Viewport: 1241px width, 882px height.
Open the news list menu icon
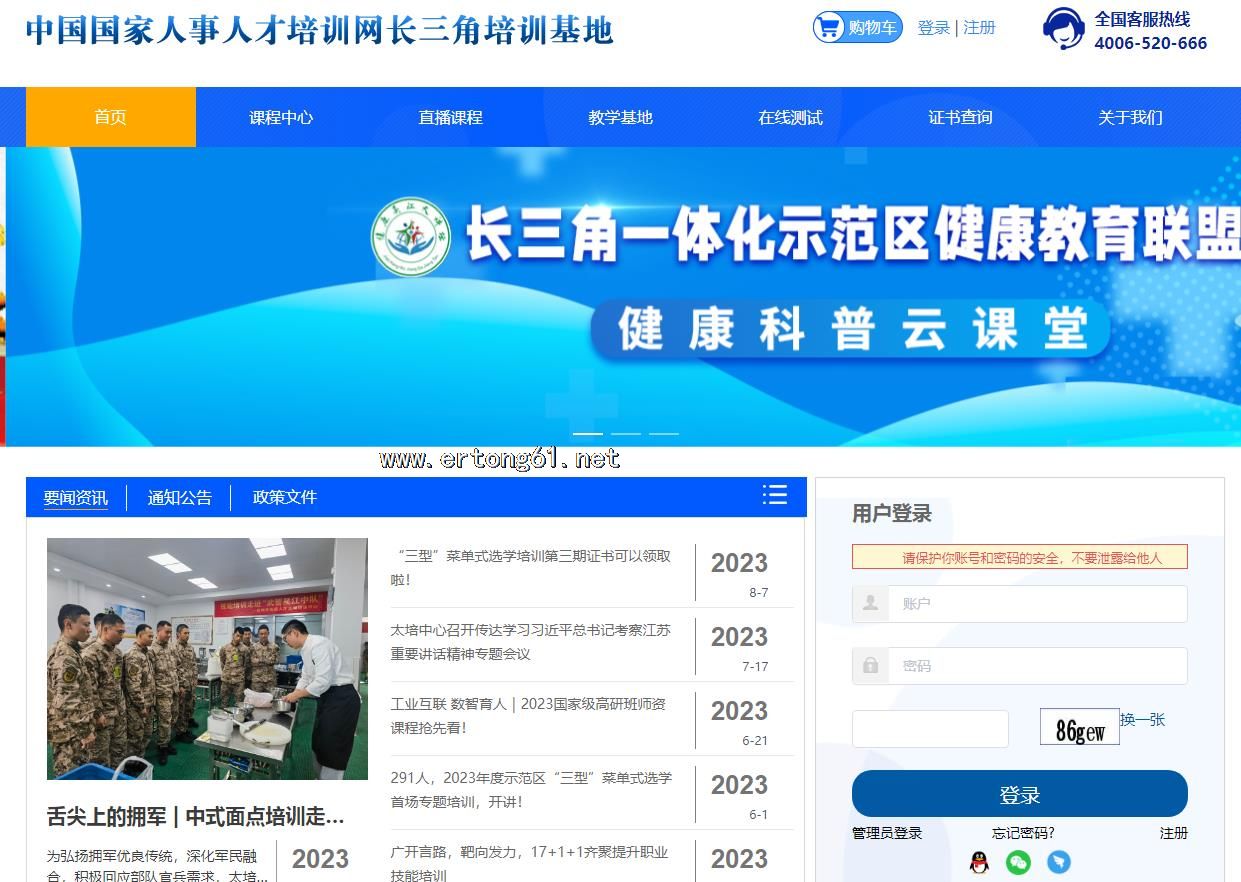(774, 495)
